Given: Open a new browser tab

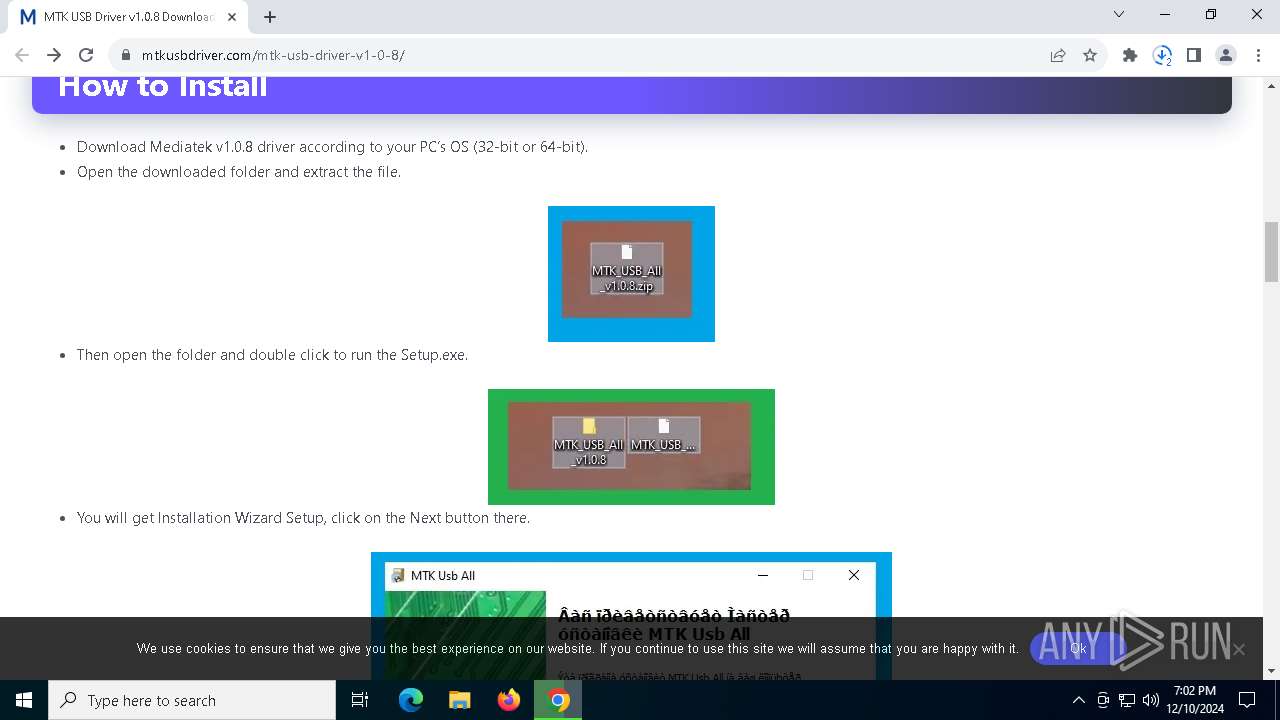Looking at the screenshot, I should pyautogui.click(x=270, y=17).
